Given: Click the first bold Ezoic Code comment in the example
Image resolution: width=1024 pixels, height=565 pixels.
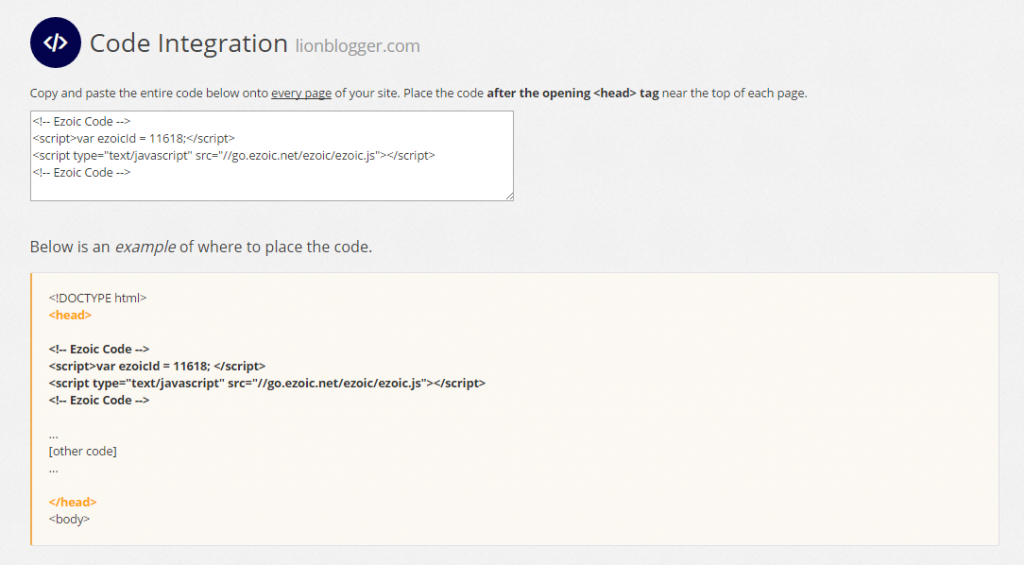Looking at the screenshot, I should [99, 349].
